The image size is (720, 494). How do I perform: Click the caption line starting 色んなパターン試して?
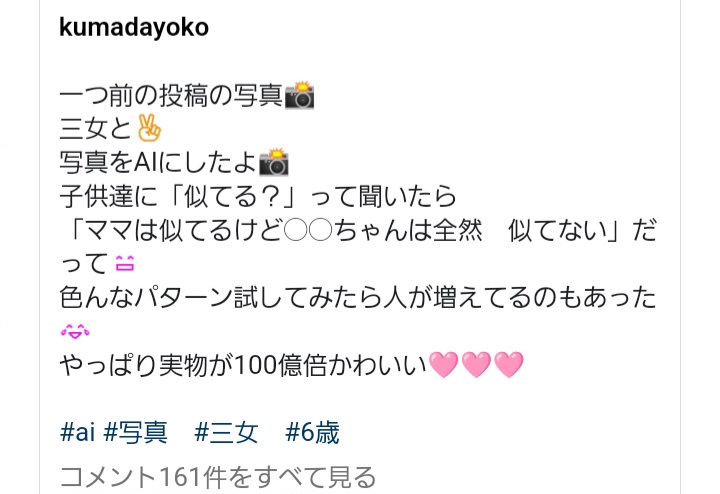(x=358, y=298)
